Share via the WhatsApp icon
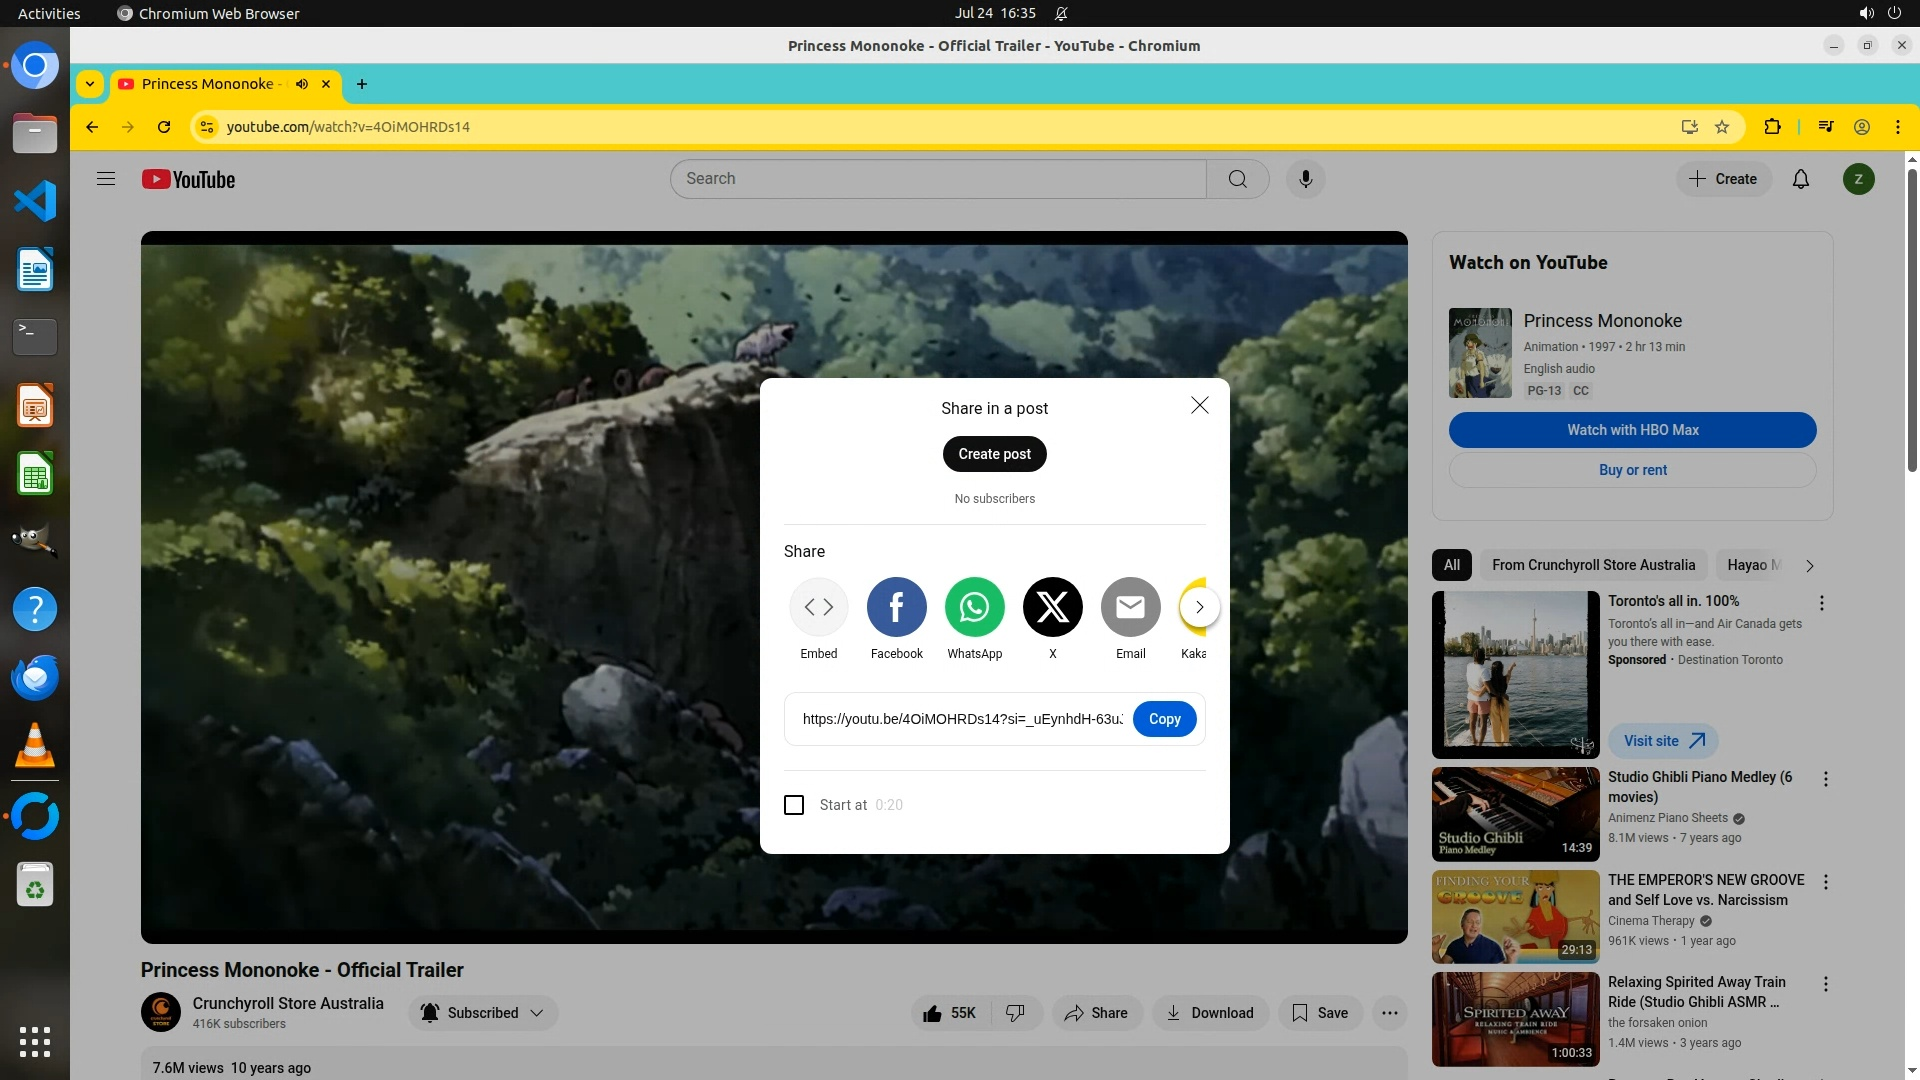Image resolution: width=1920 pixels, height=1080 pixels. pos(974,607)
